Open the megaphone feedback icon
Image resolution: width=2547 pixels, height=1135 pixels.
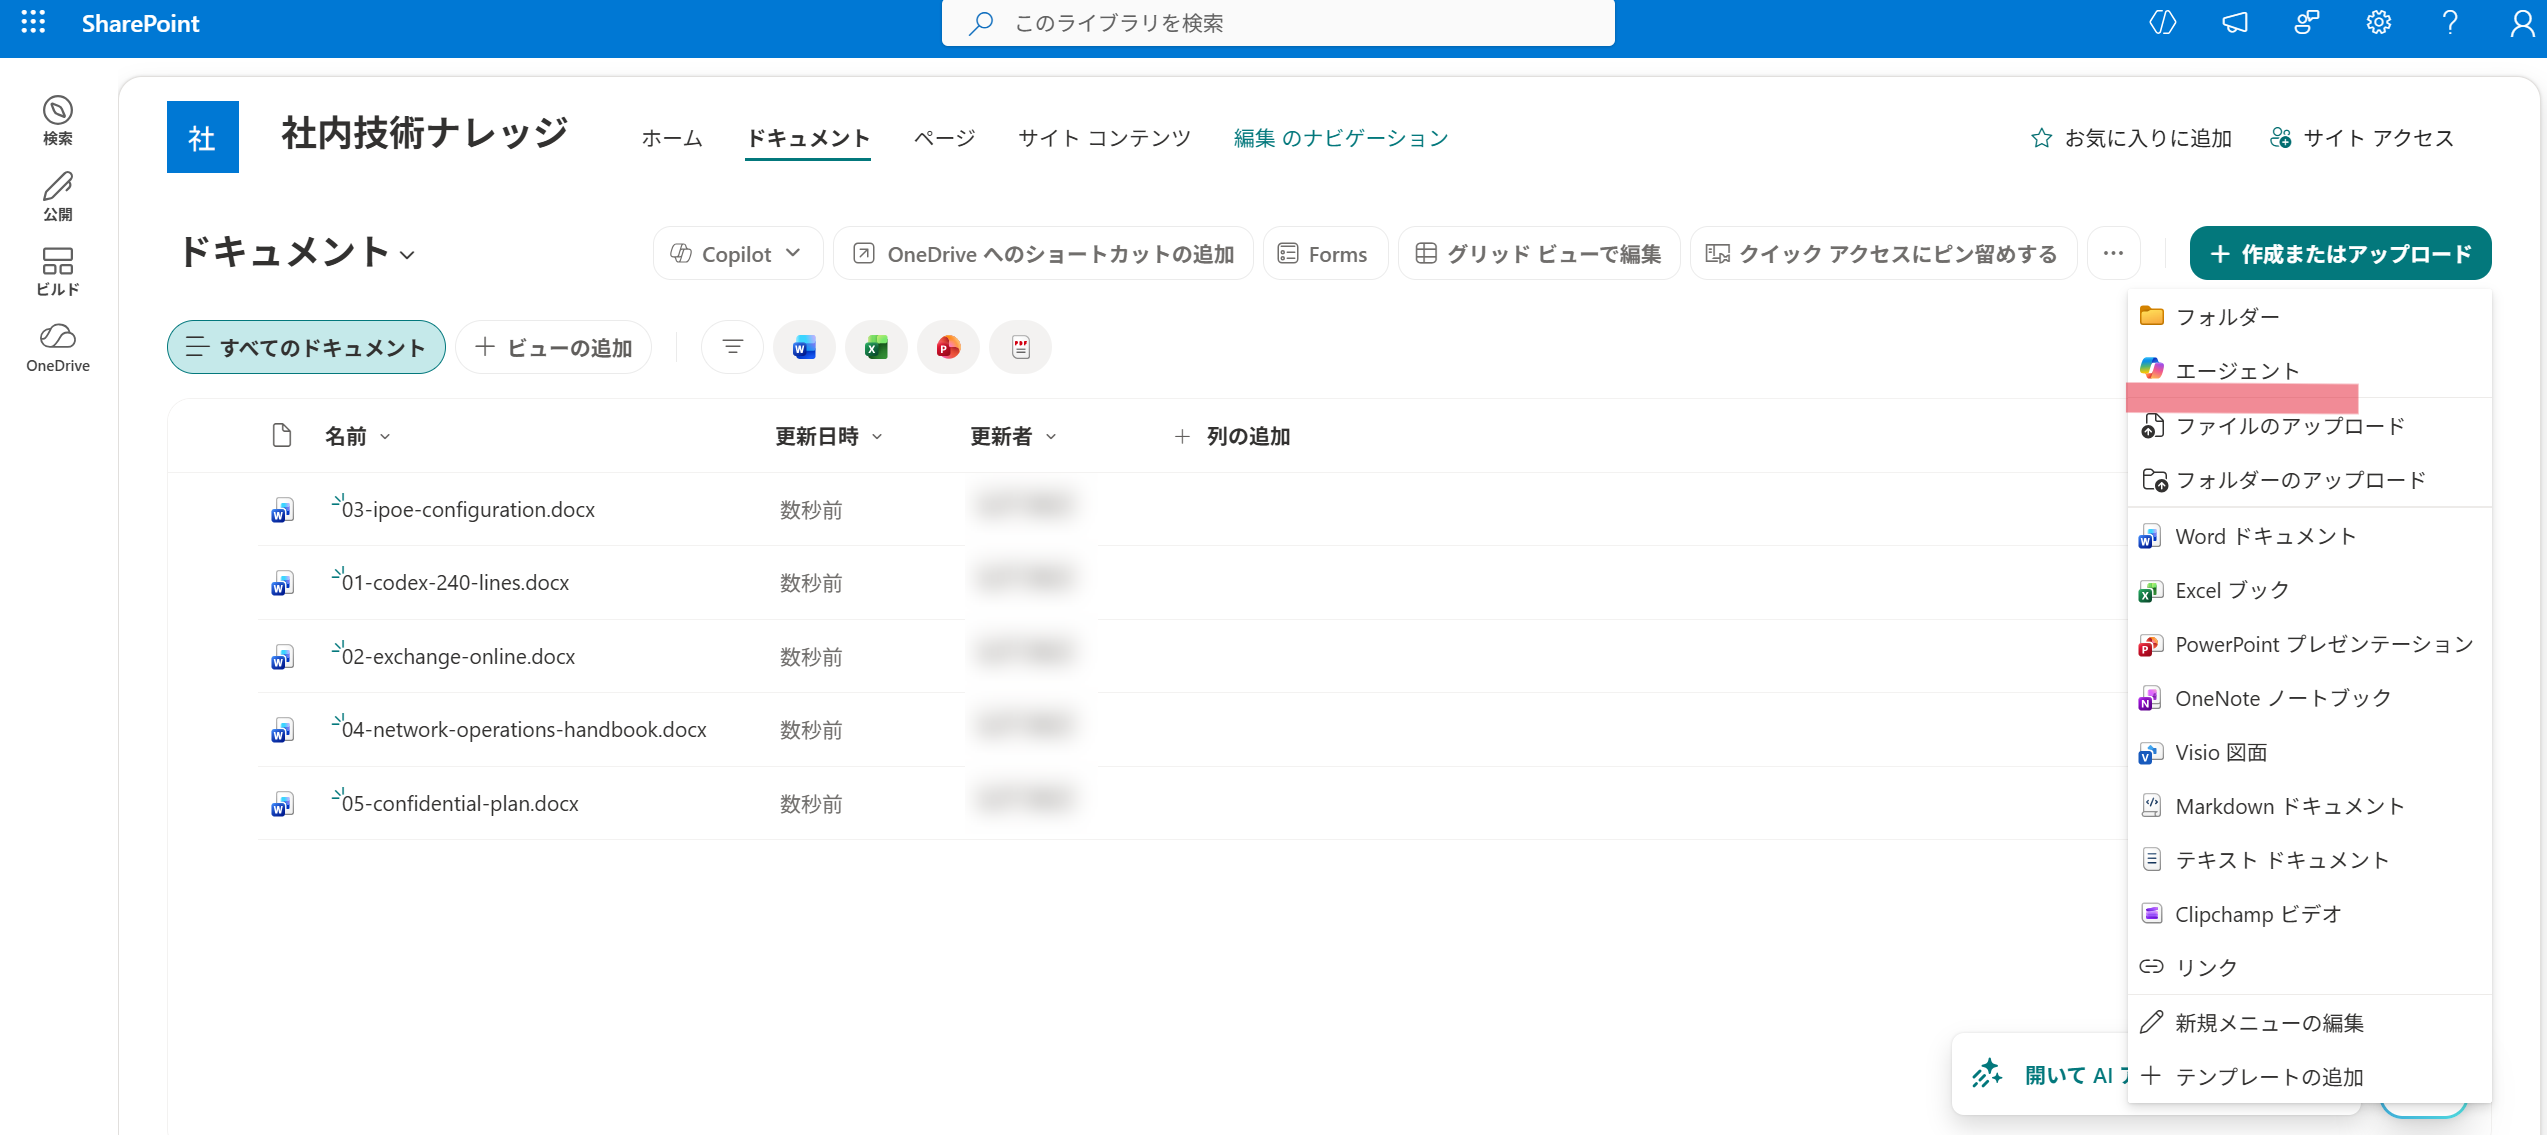click(x=2235, y=22)
